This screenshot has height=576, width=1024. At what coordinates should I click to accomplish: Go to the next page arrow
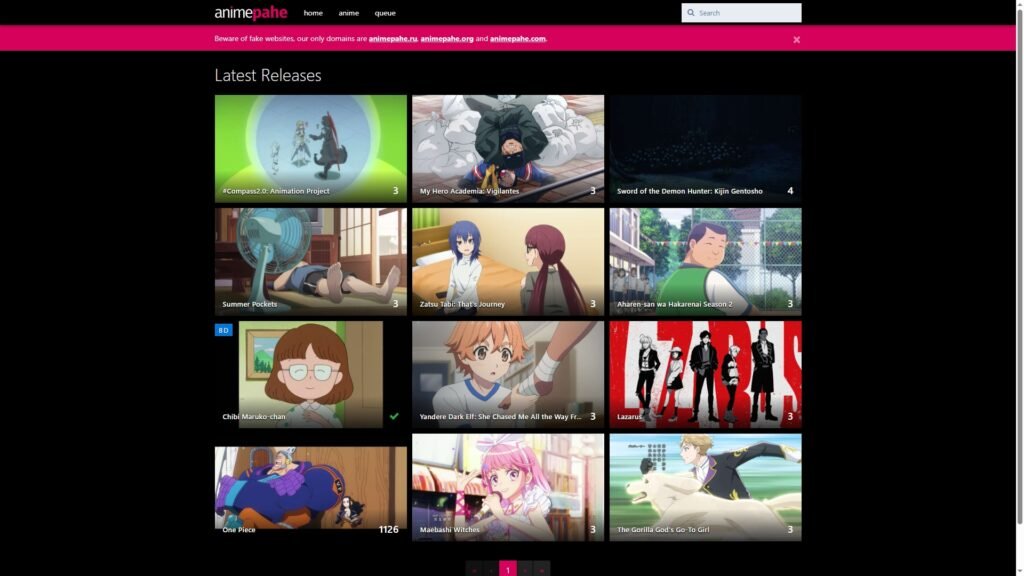tap(524, 569)
